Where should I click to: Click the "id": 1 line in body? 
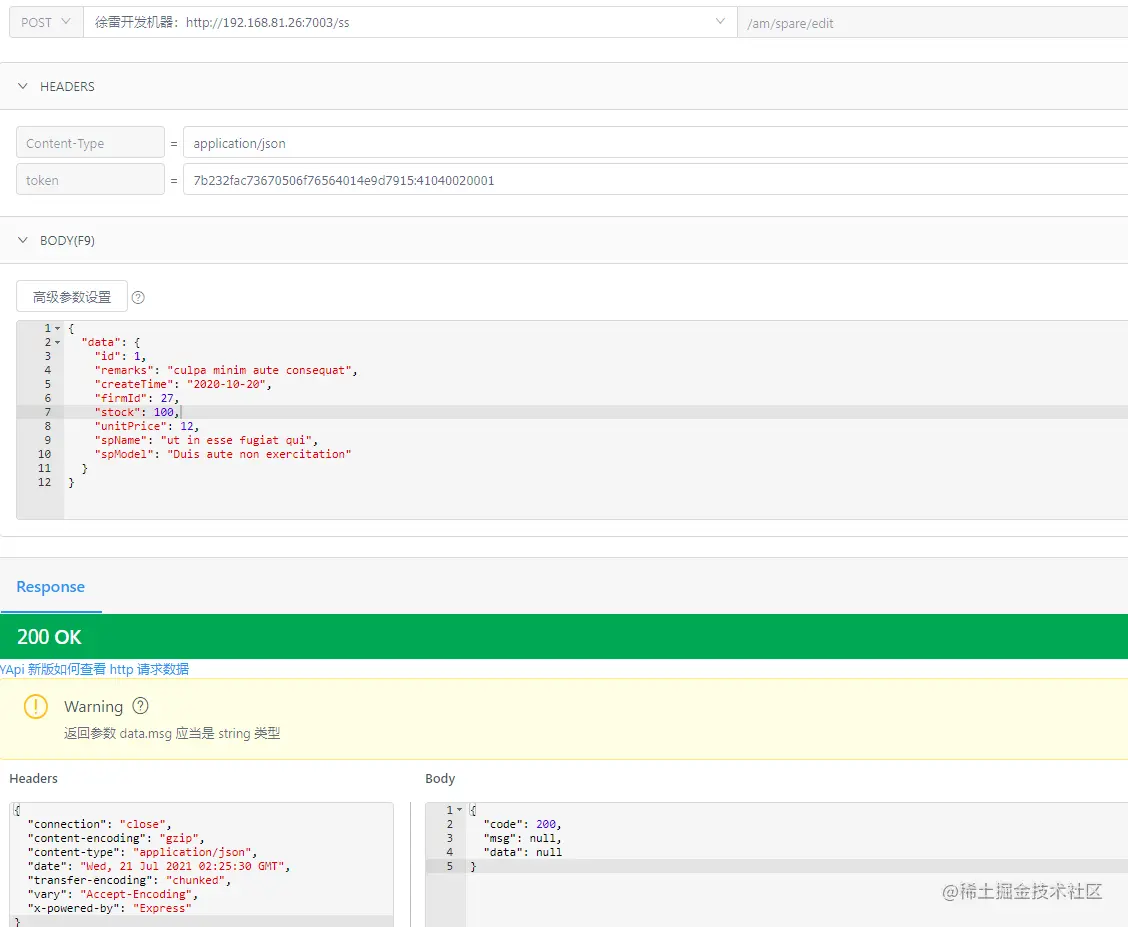tap(121, 356)
